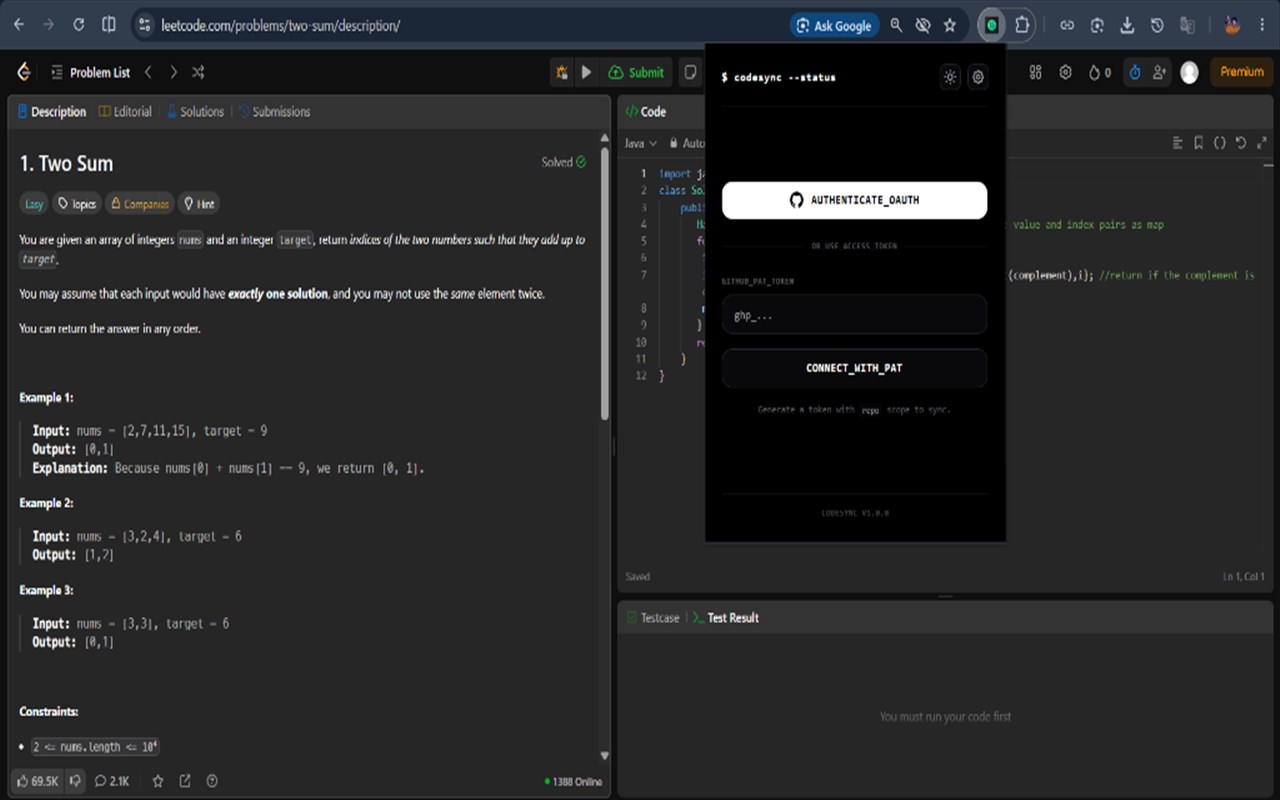Click the CONNECT_WITH_PAT button

point(854,368)
